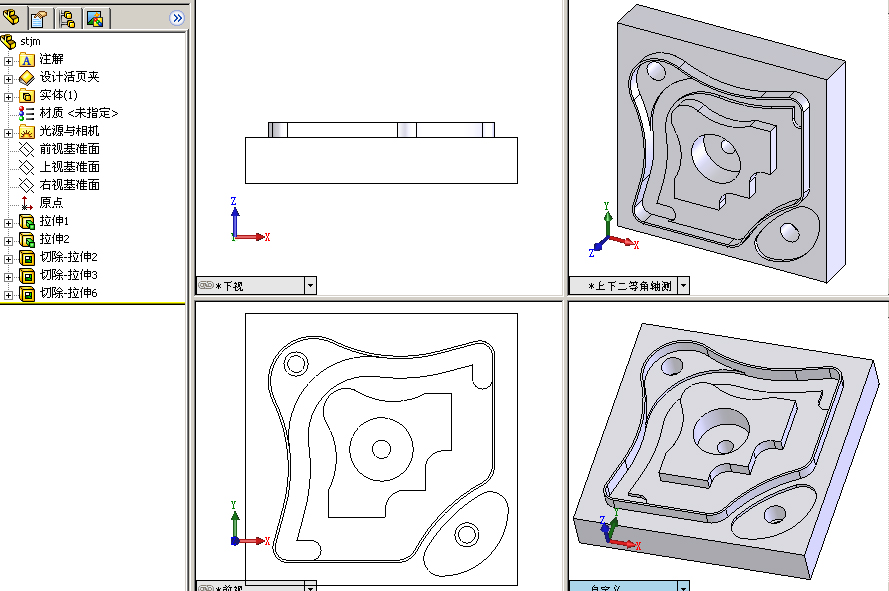Click the XYZ triad in the upper isometric viewport
Image resolution: width=889 pixels, height=591 pixels.
point(613,230)
